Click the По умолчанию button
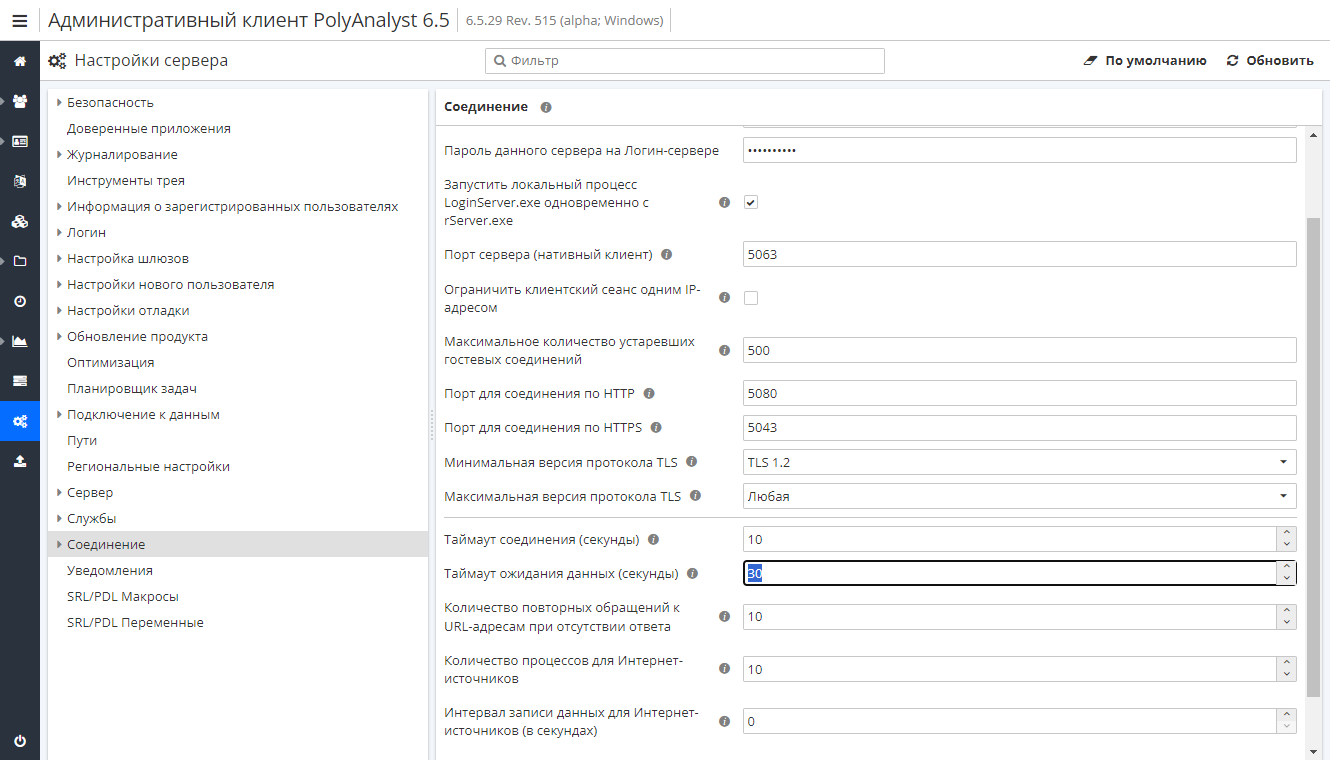This screenshot has height=760, width=1330. (x=1145, y=61)
